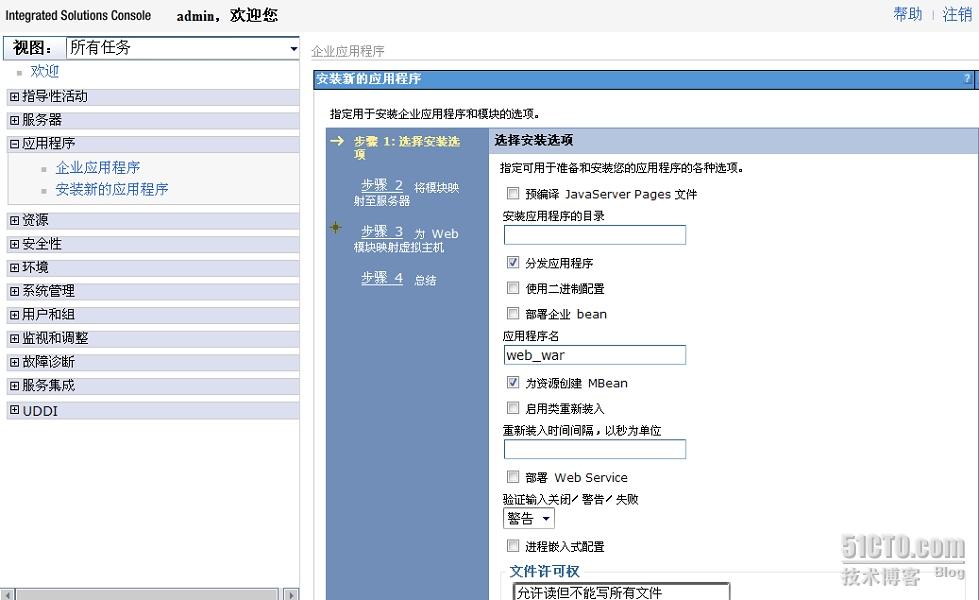The height and width of the screenshot is (600, 979).
Task: Click inside the 应用程序名 field showing web_war
Action: pos(594,355)
